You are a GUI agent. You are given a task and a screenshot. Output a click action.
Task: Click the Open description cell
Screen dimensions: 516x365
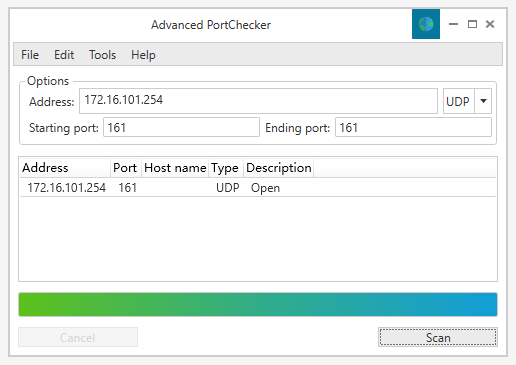click(x=265, y=188)
